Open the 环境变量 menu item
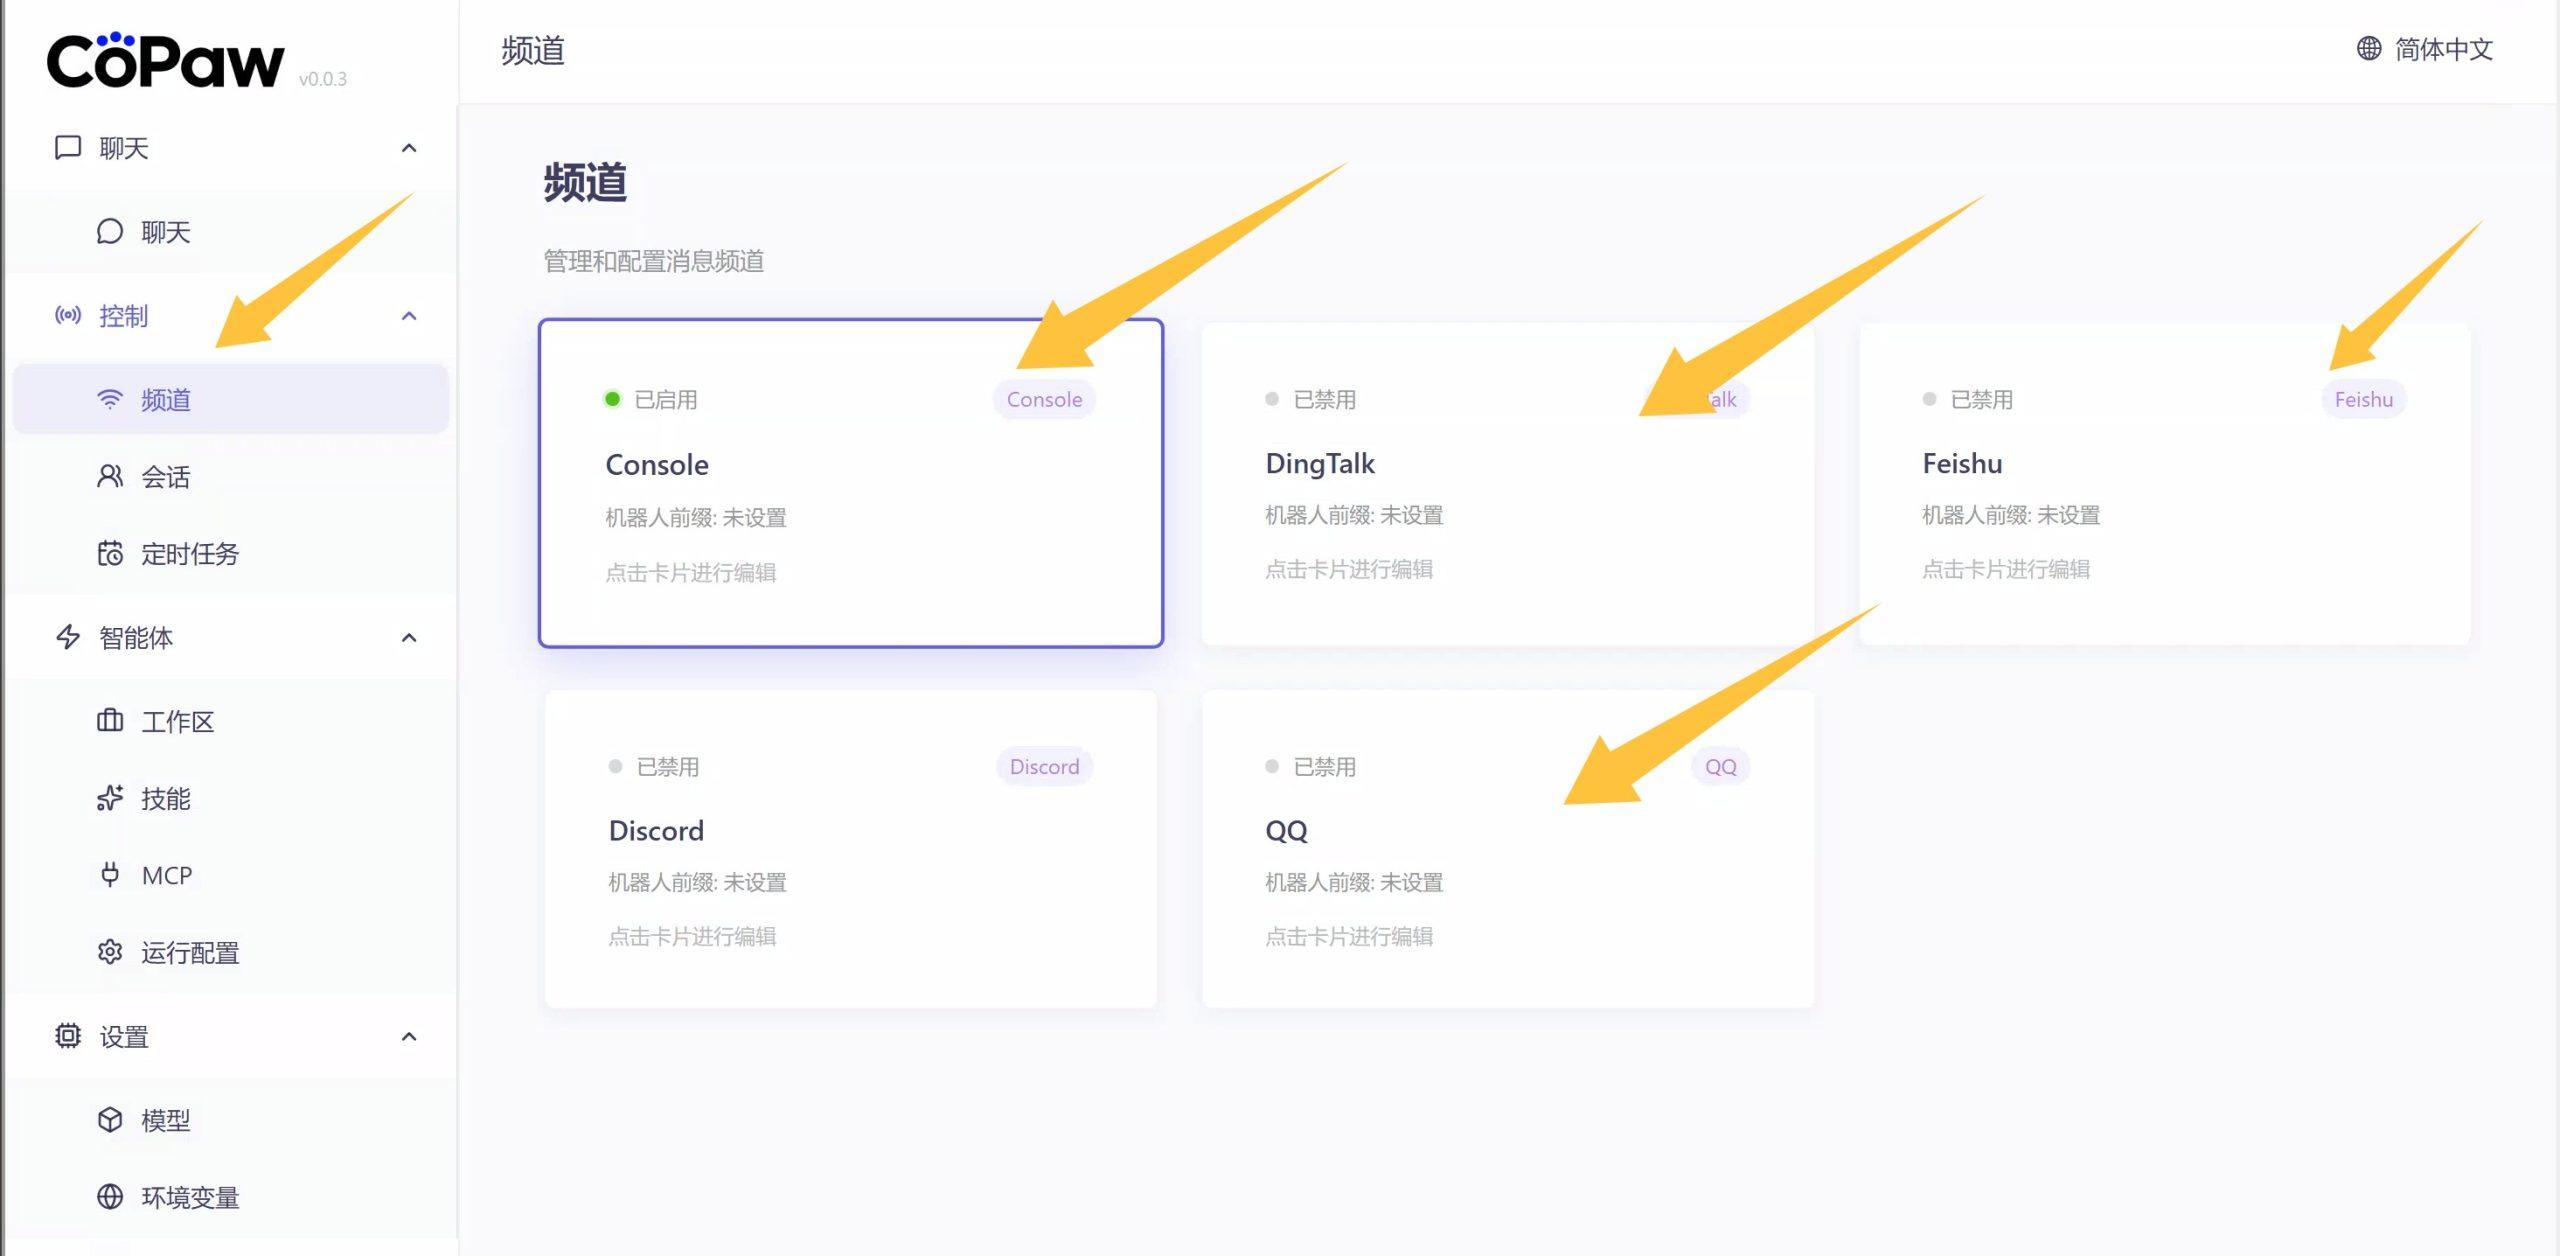This screenshot has height=1256, width=2560. pos(190,1197)
